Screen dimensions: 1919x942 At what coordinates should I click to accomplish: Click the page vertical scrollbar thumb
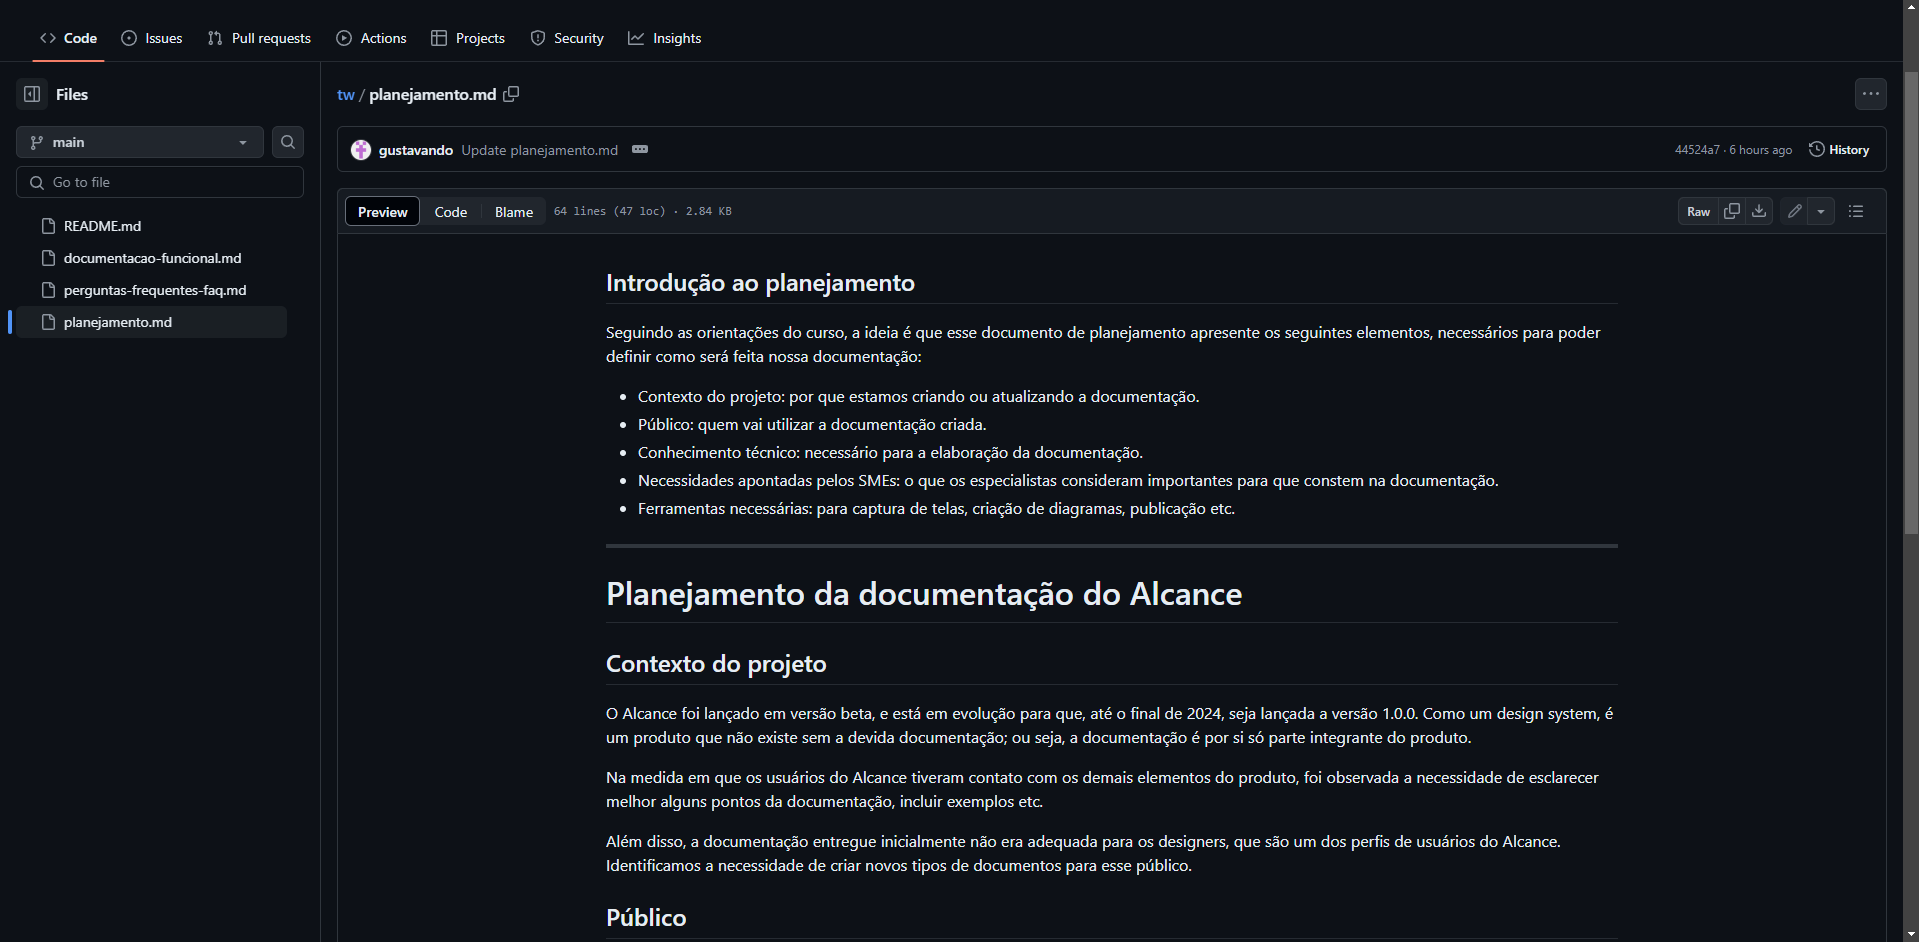(1911, 302)
